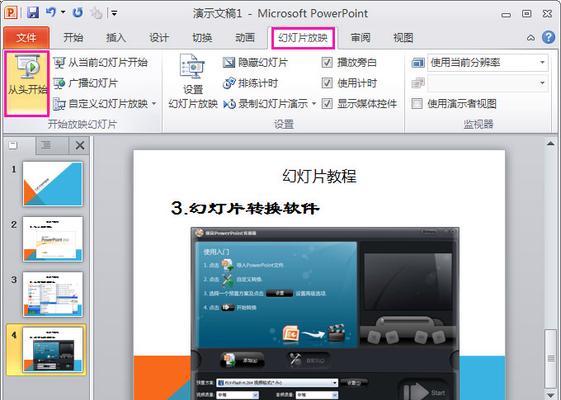Start 排练计时 rehearsal timing
561x400 pixels.
pyautogui.click(x=250, y=83)
